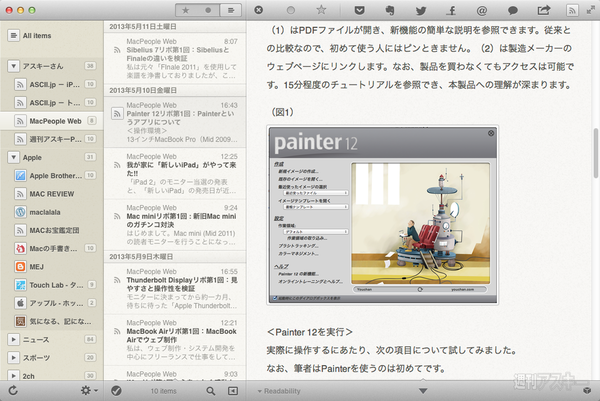Open Mac miniリポ第1回 article
This screenshot has width=600, height=401.
(175, 225)
